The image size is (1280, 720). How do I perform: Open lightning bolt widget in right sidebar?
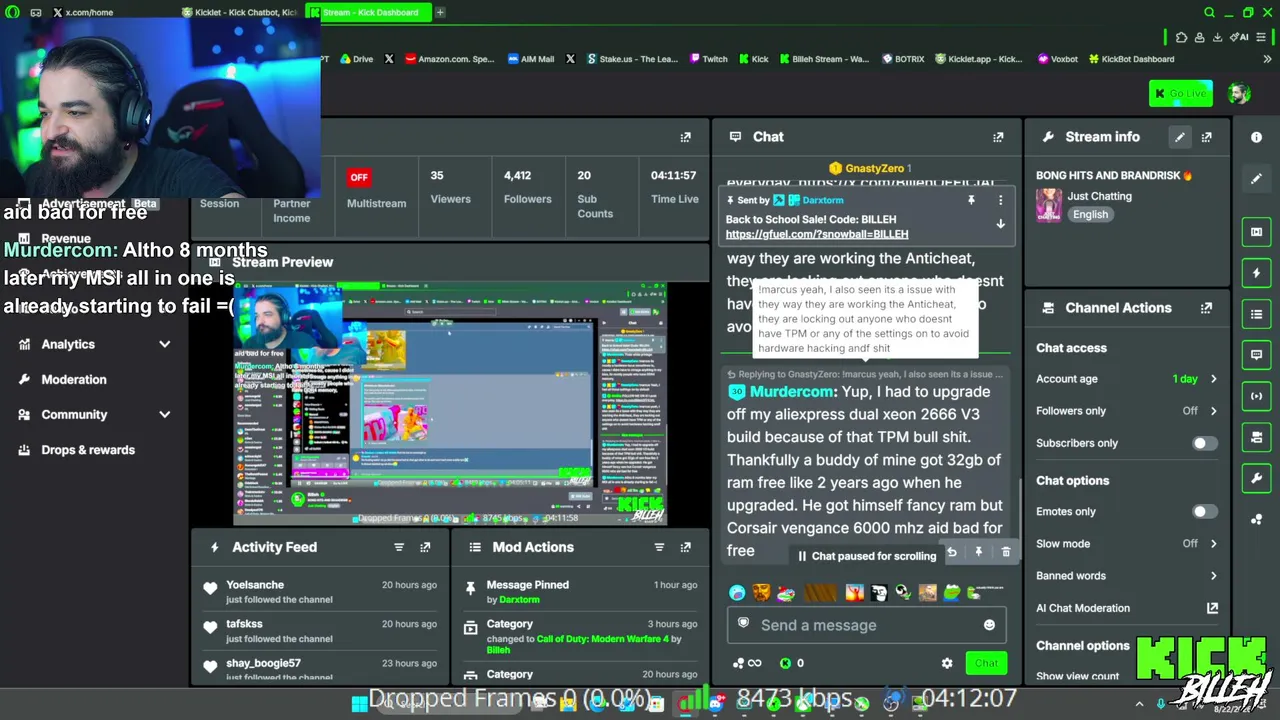coord(1257,273)
